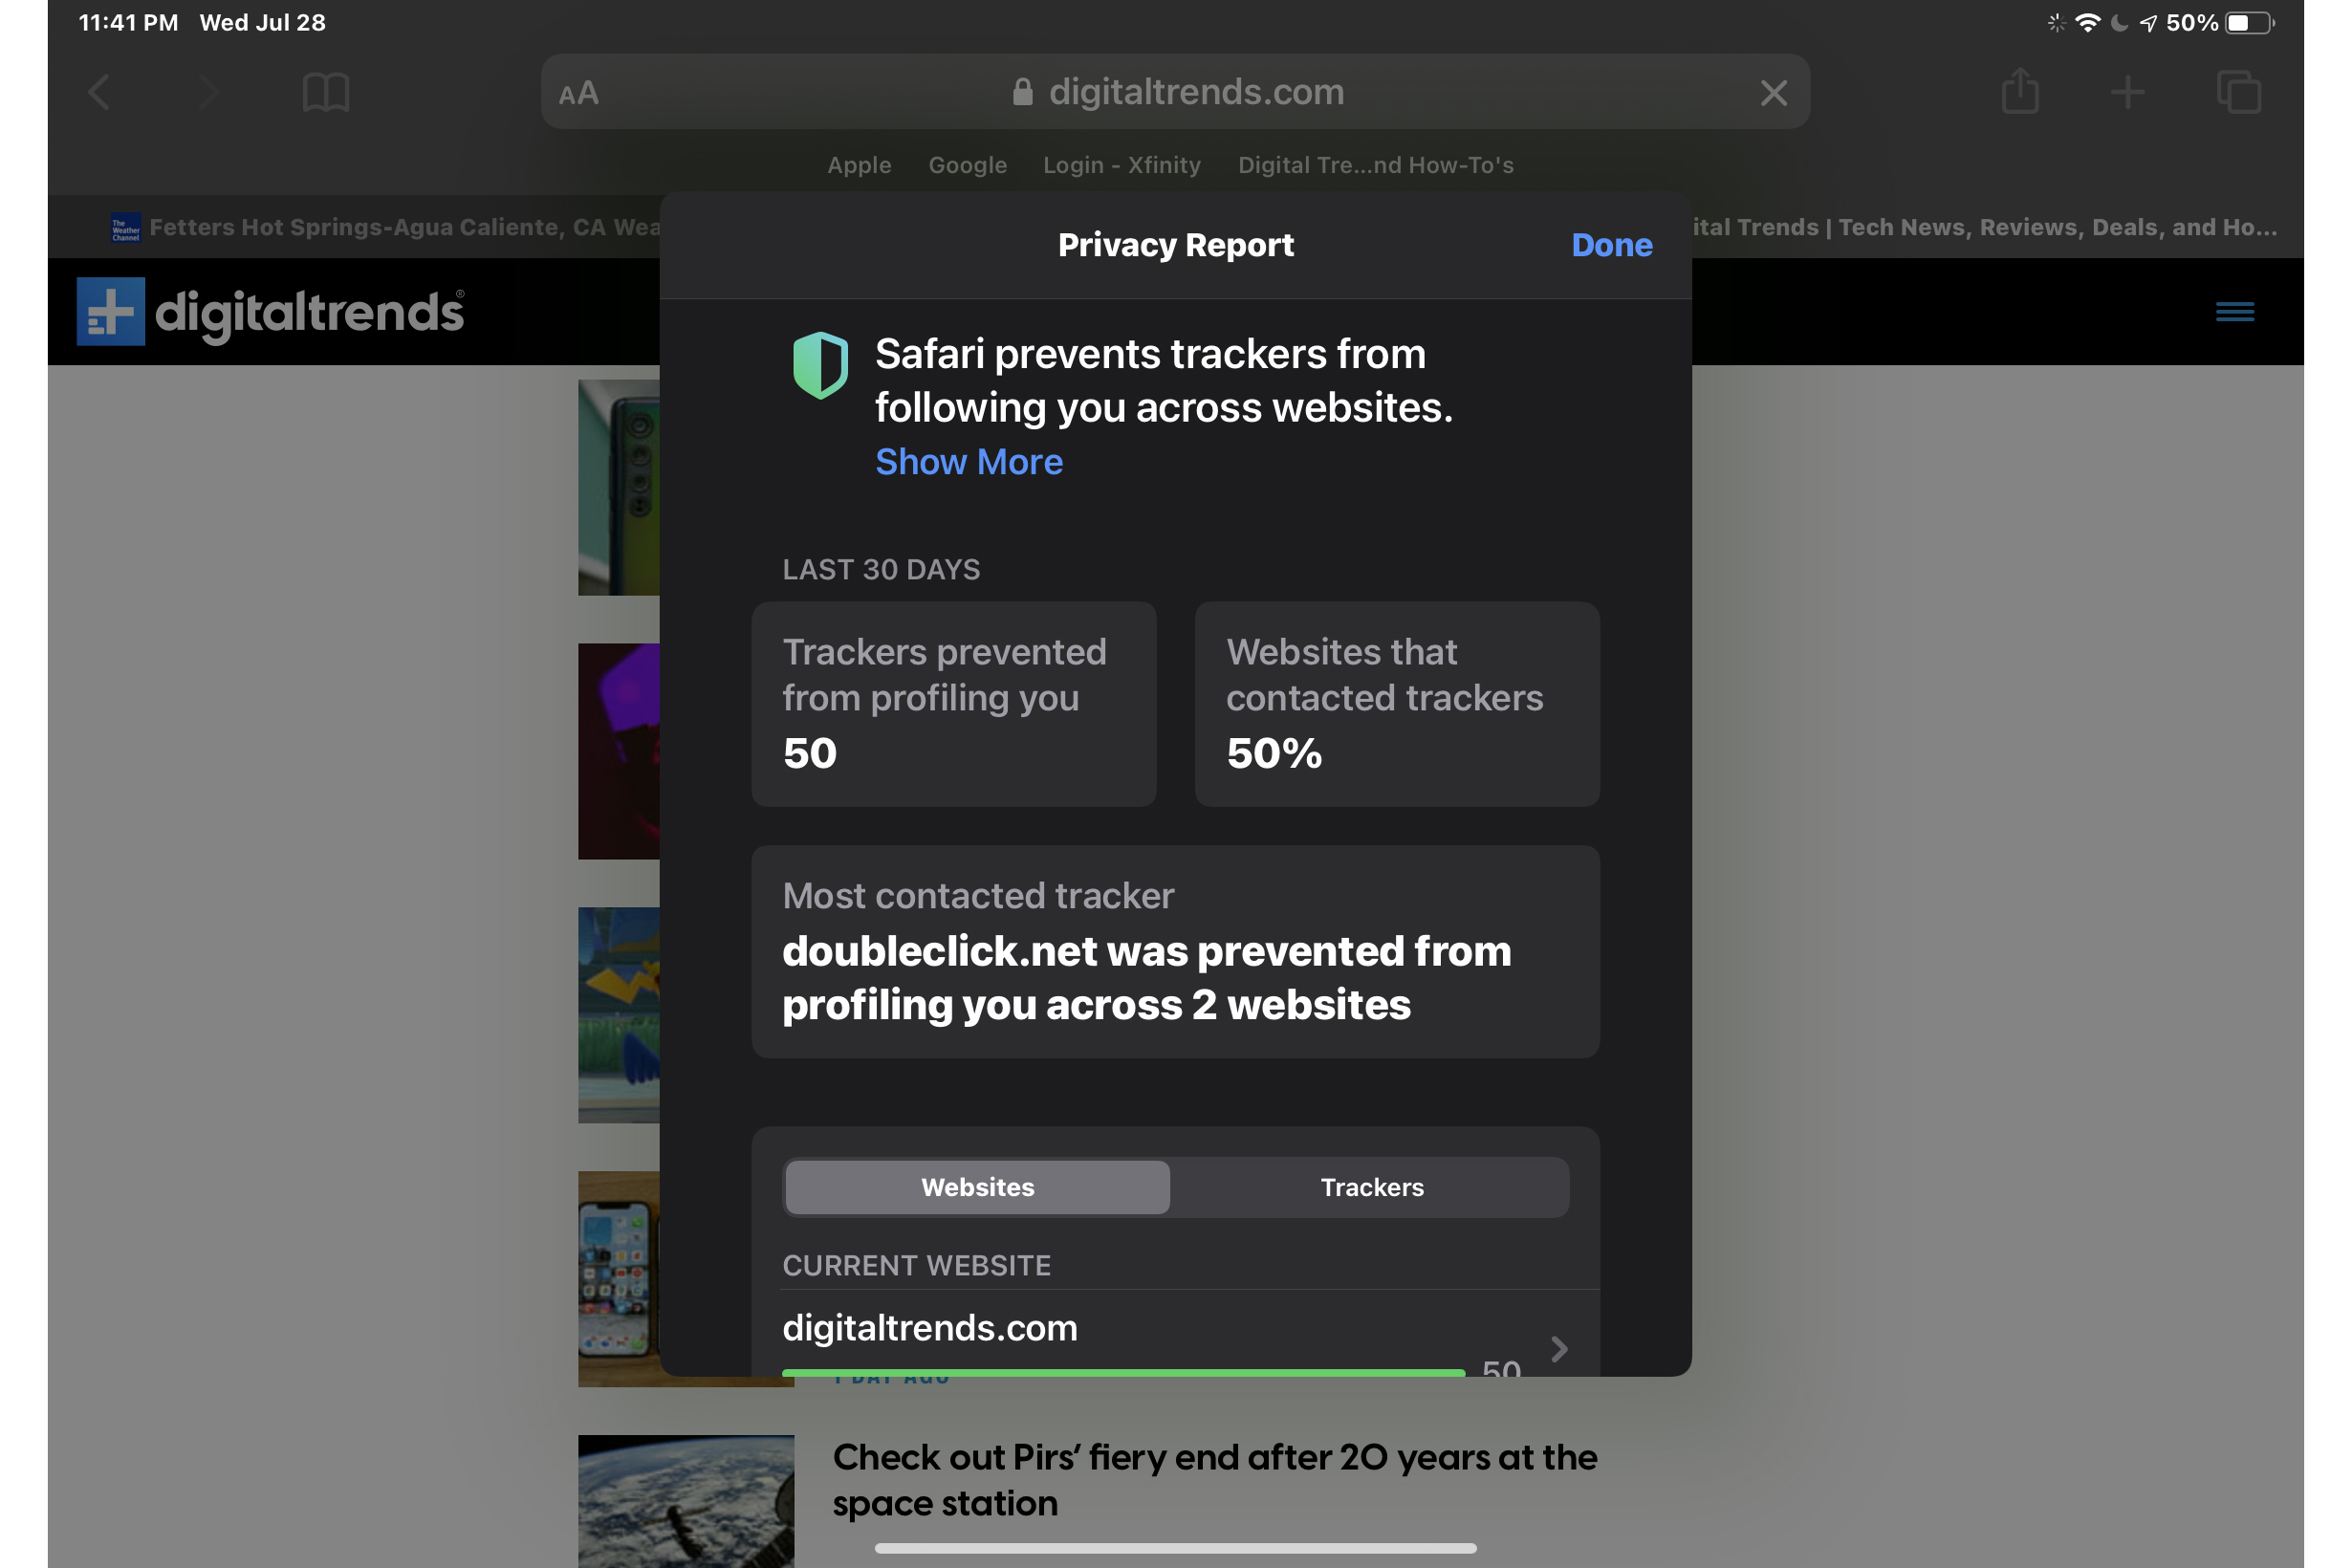
Task: Click the Wi-Fi status icon
Action: point(2087,23)
